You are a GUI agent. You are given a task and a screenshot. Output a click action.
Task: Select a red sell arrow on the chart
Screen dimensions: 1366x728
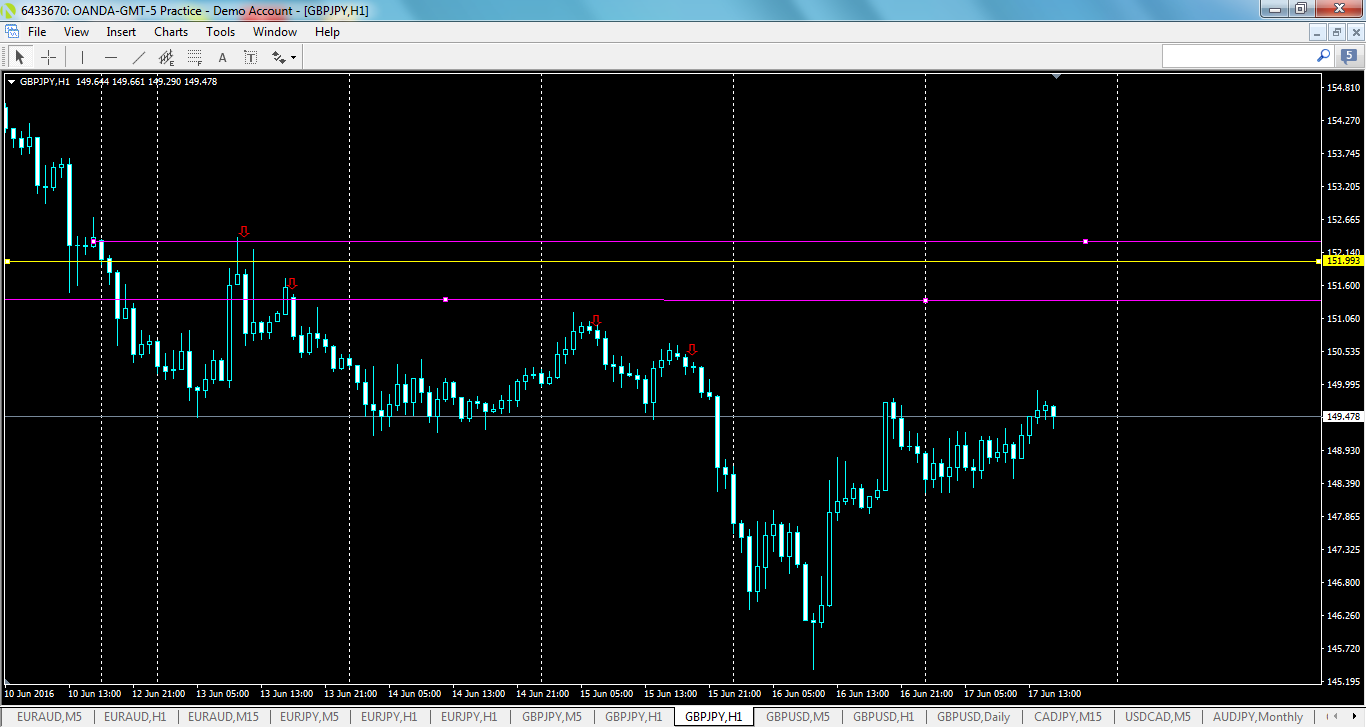tap(244, 232)
